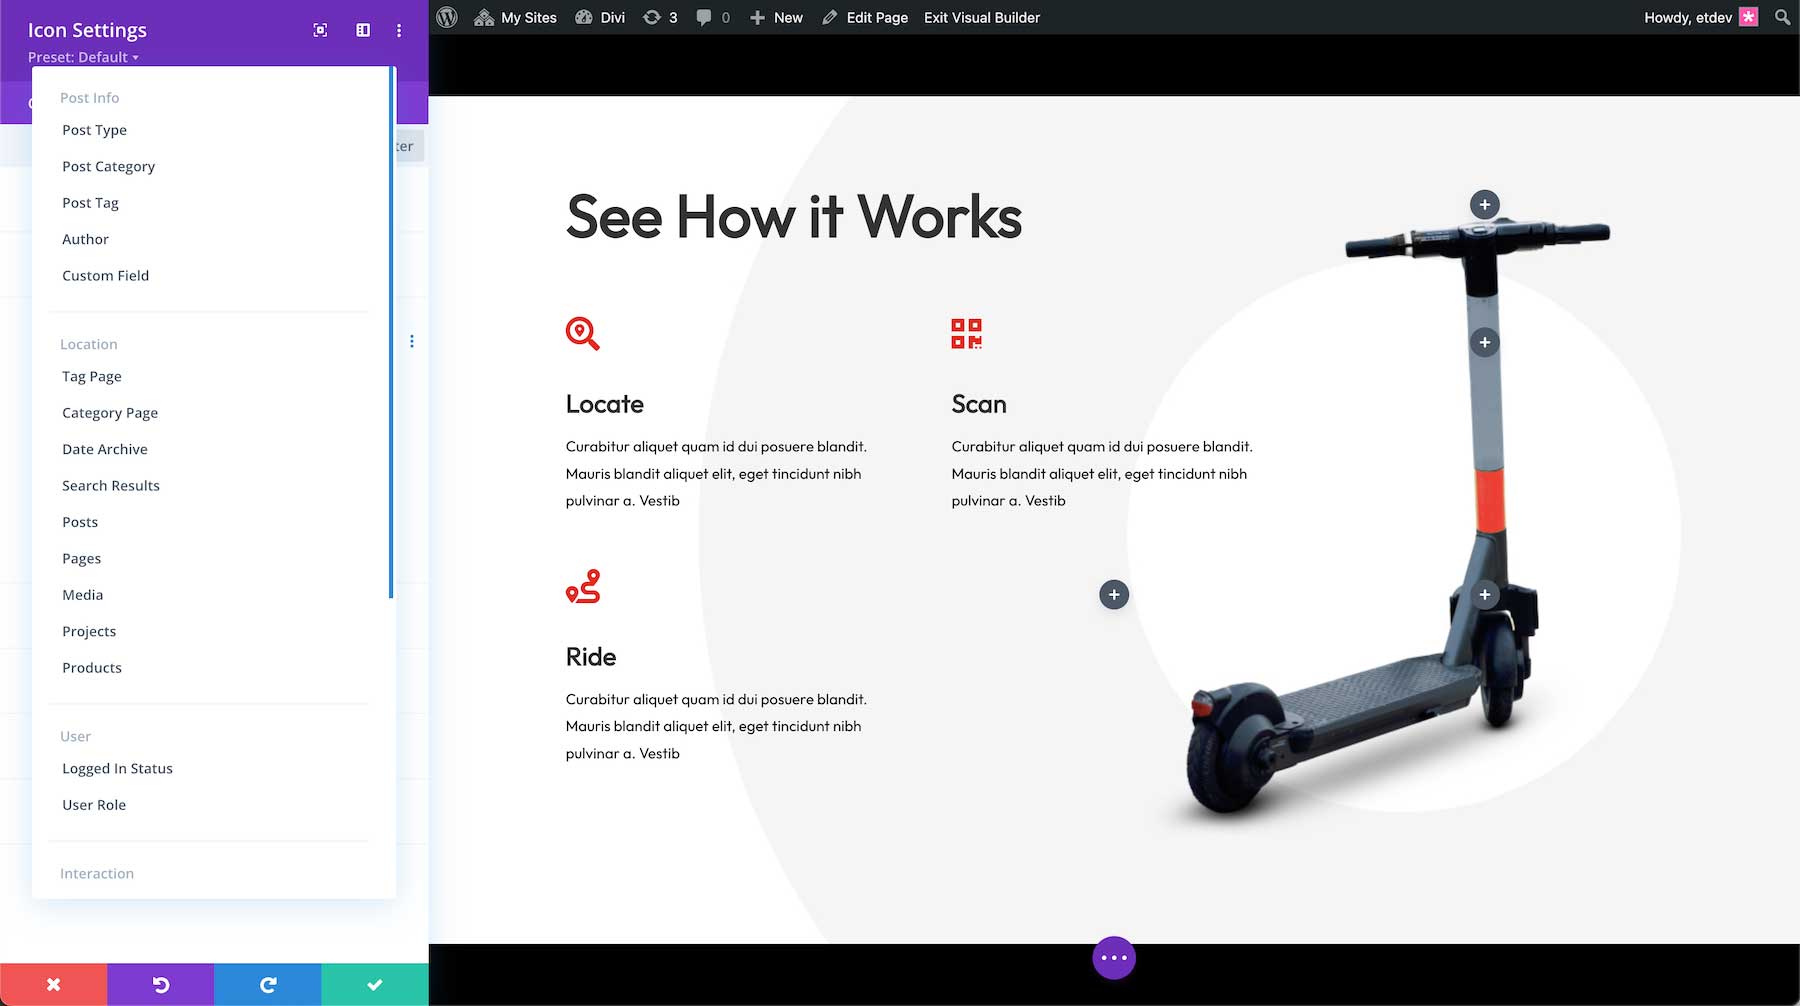The image size is (1800, 1006).
Task: Click the expand modal icon in Icon Settings header
Action: tap(319, 30)
